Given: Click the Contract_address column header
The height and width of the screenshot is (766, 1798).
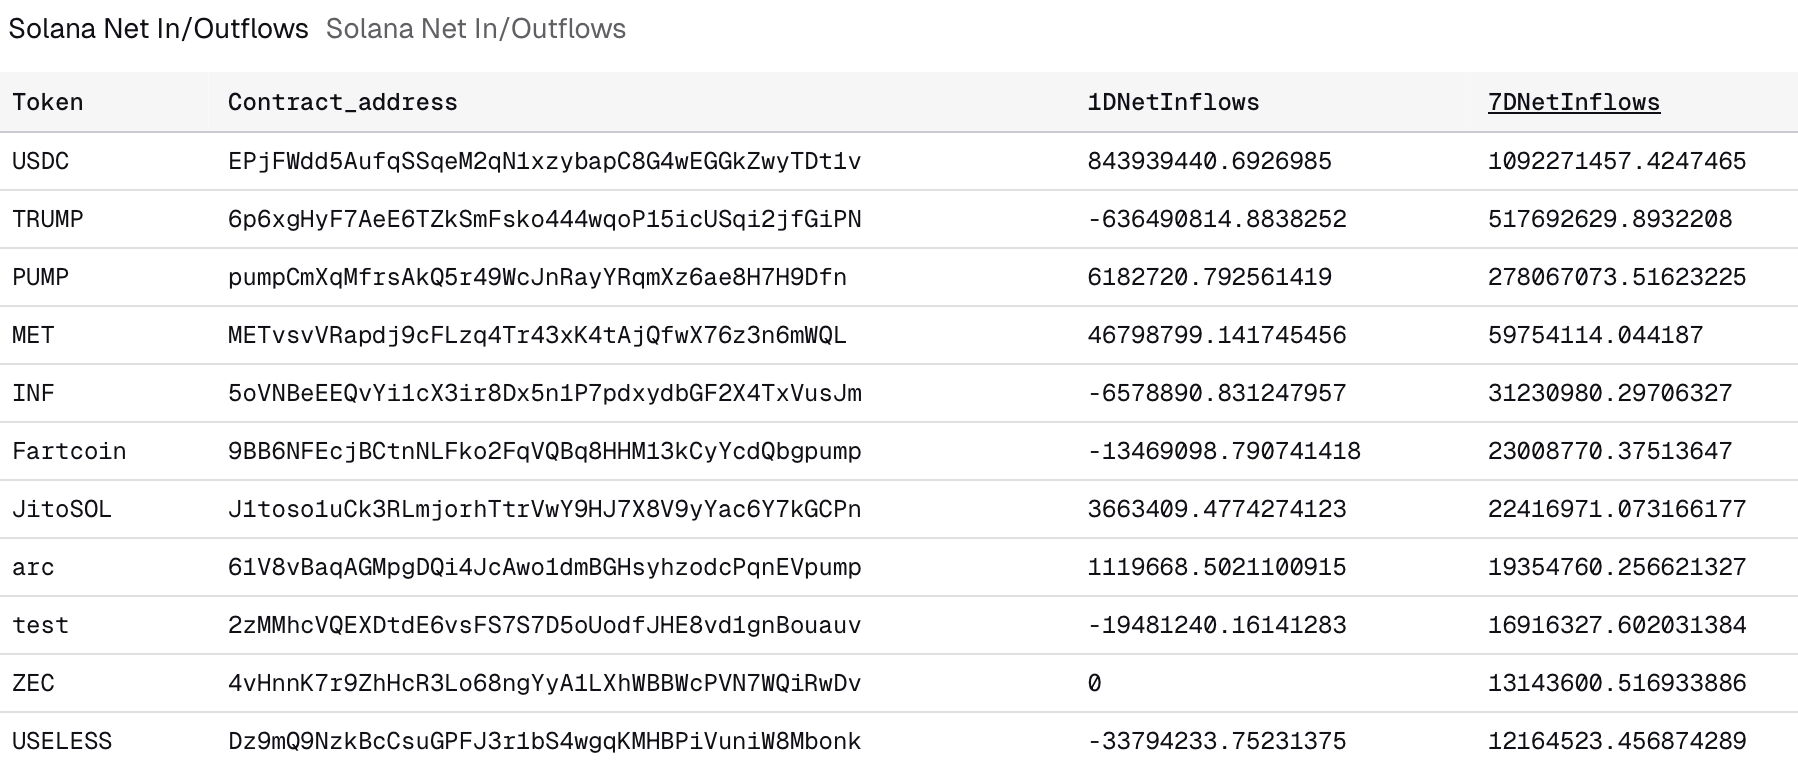Looking at the screenshot, I should [x=343, y=102].
